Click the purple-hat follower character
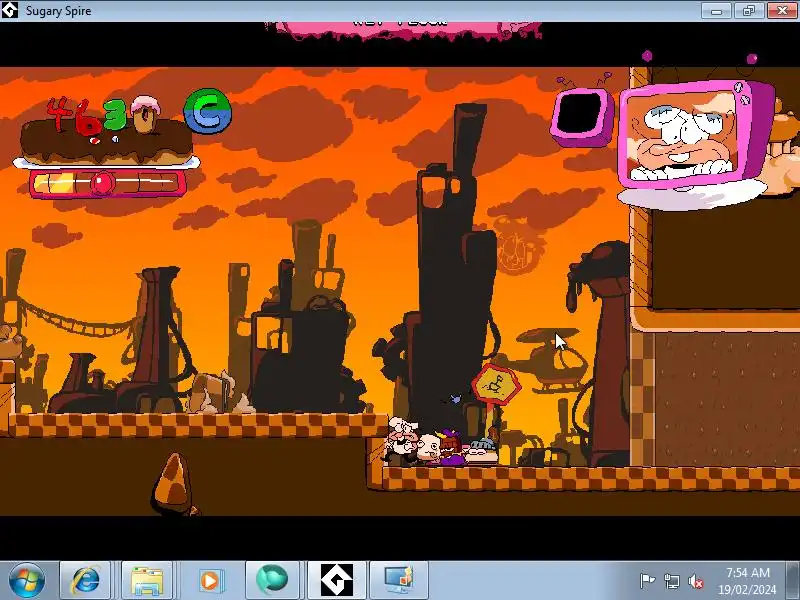This screenshot has width=800, height=600. (450, 447)
